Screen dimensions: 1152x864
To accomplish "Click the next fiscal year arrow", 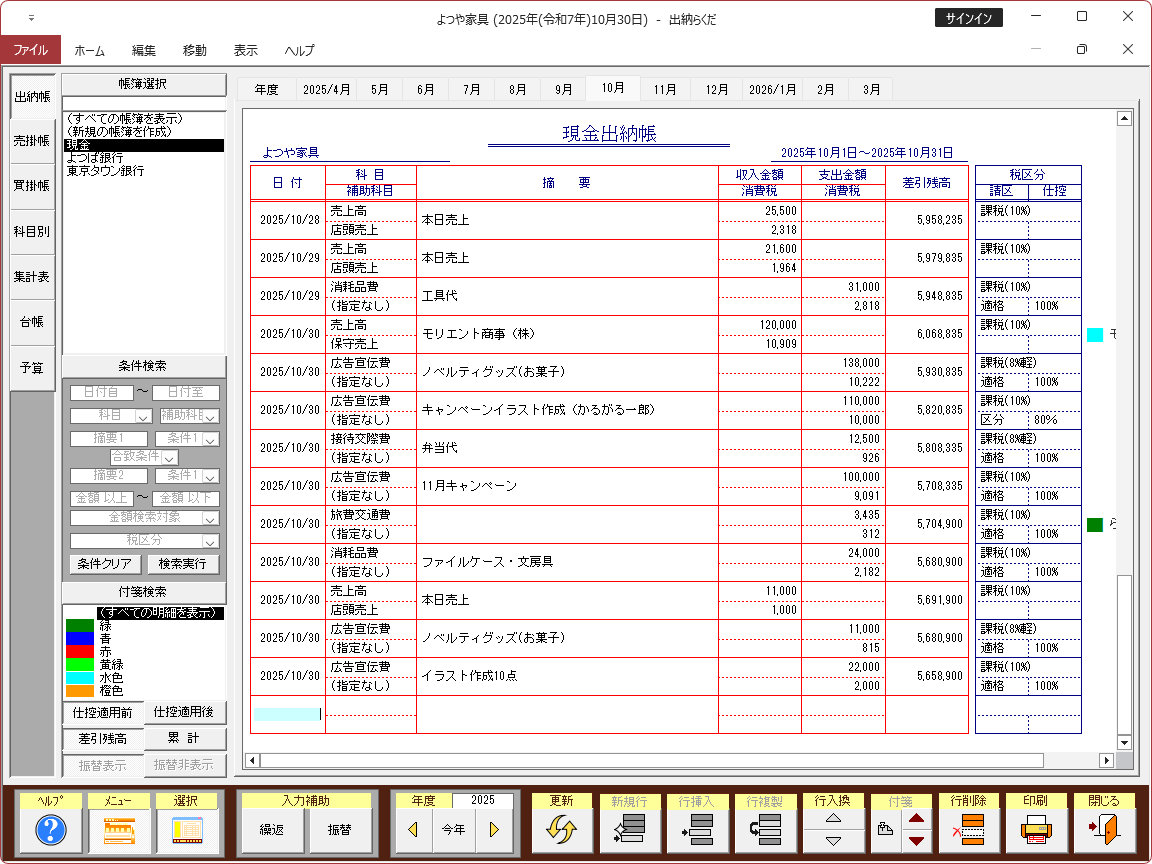I will [493, 830].
